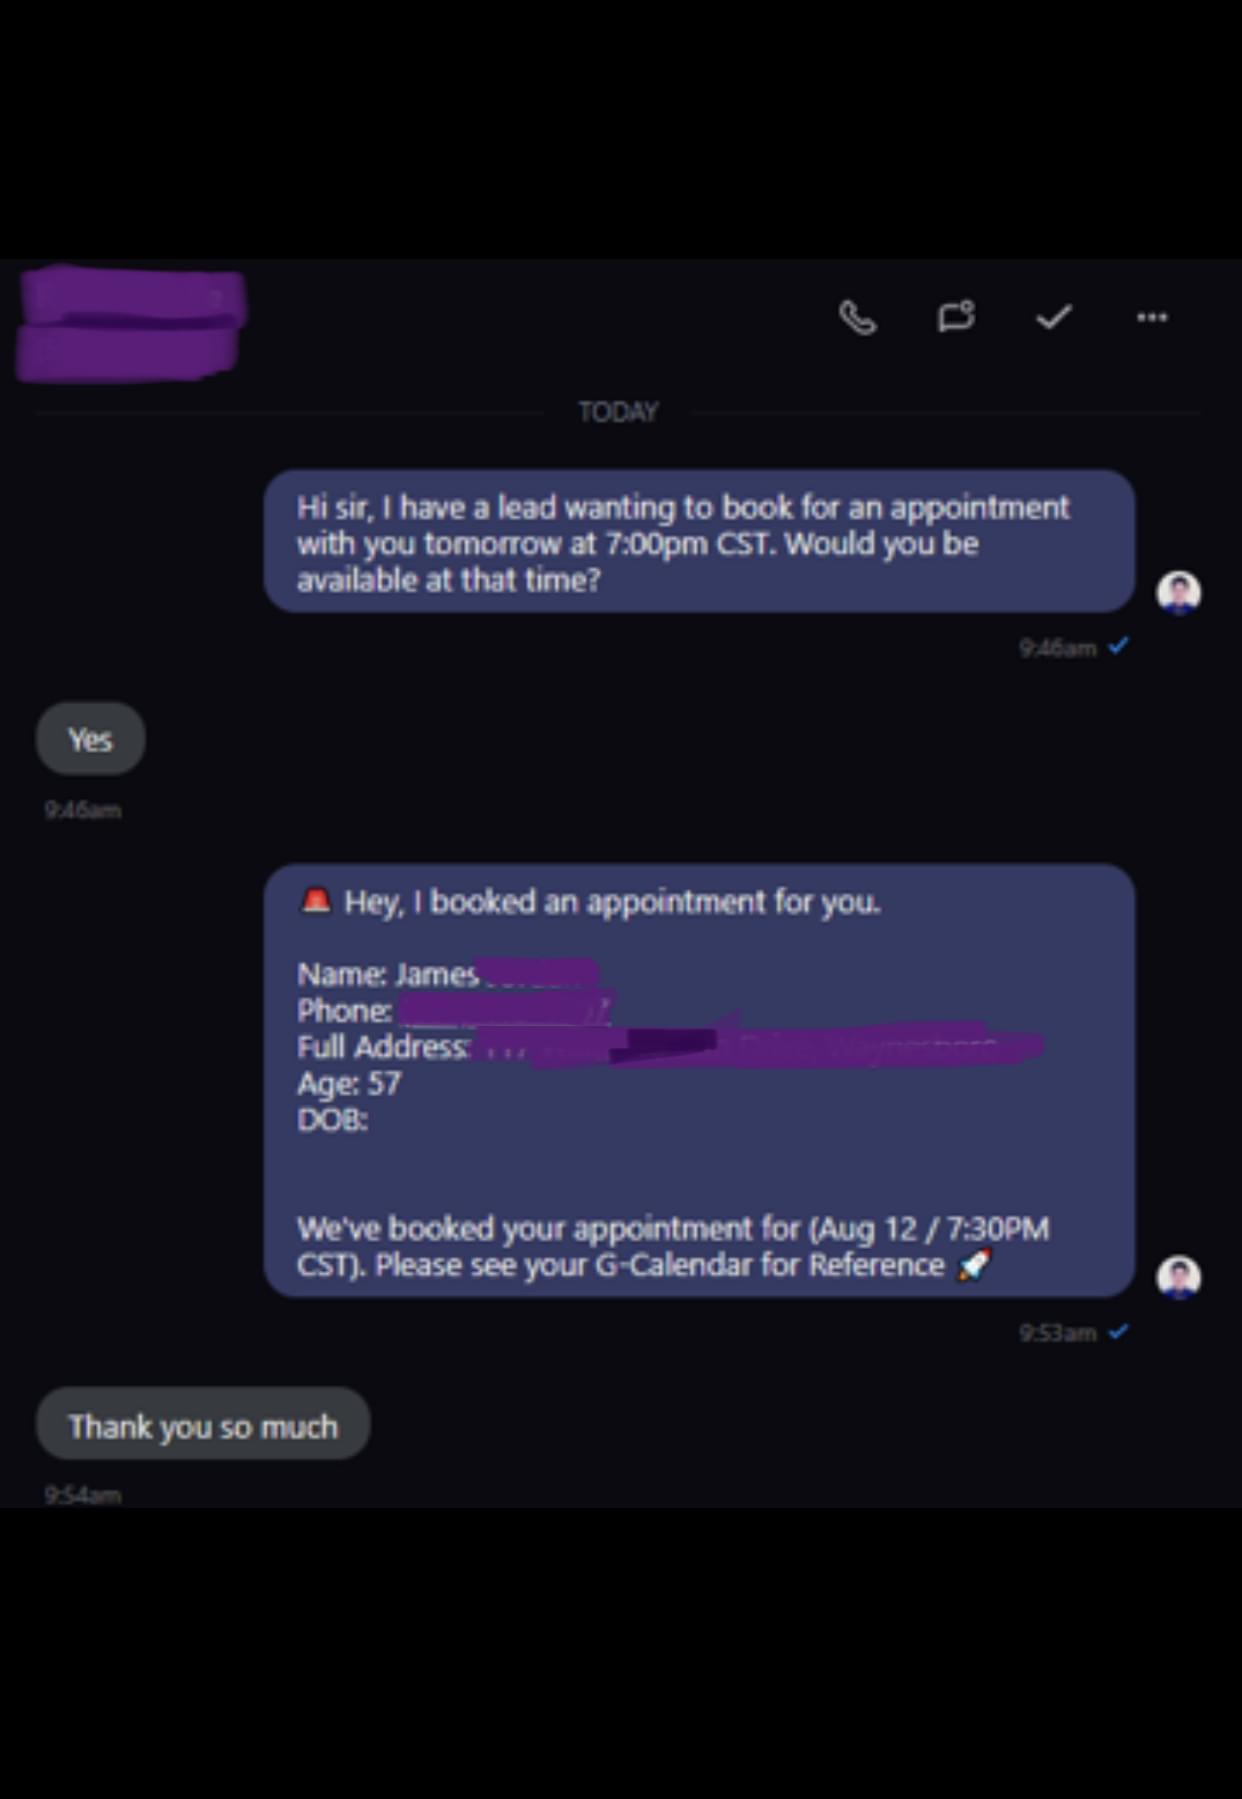Screen dimensions: 1242x1799
Task: Click avatar beside the booked appointment message
Action: click(x=1178, y=1277)
